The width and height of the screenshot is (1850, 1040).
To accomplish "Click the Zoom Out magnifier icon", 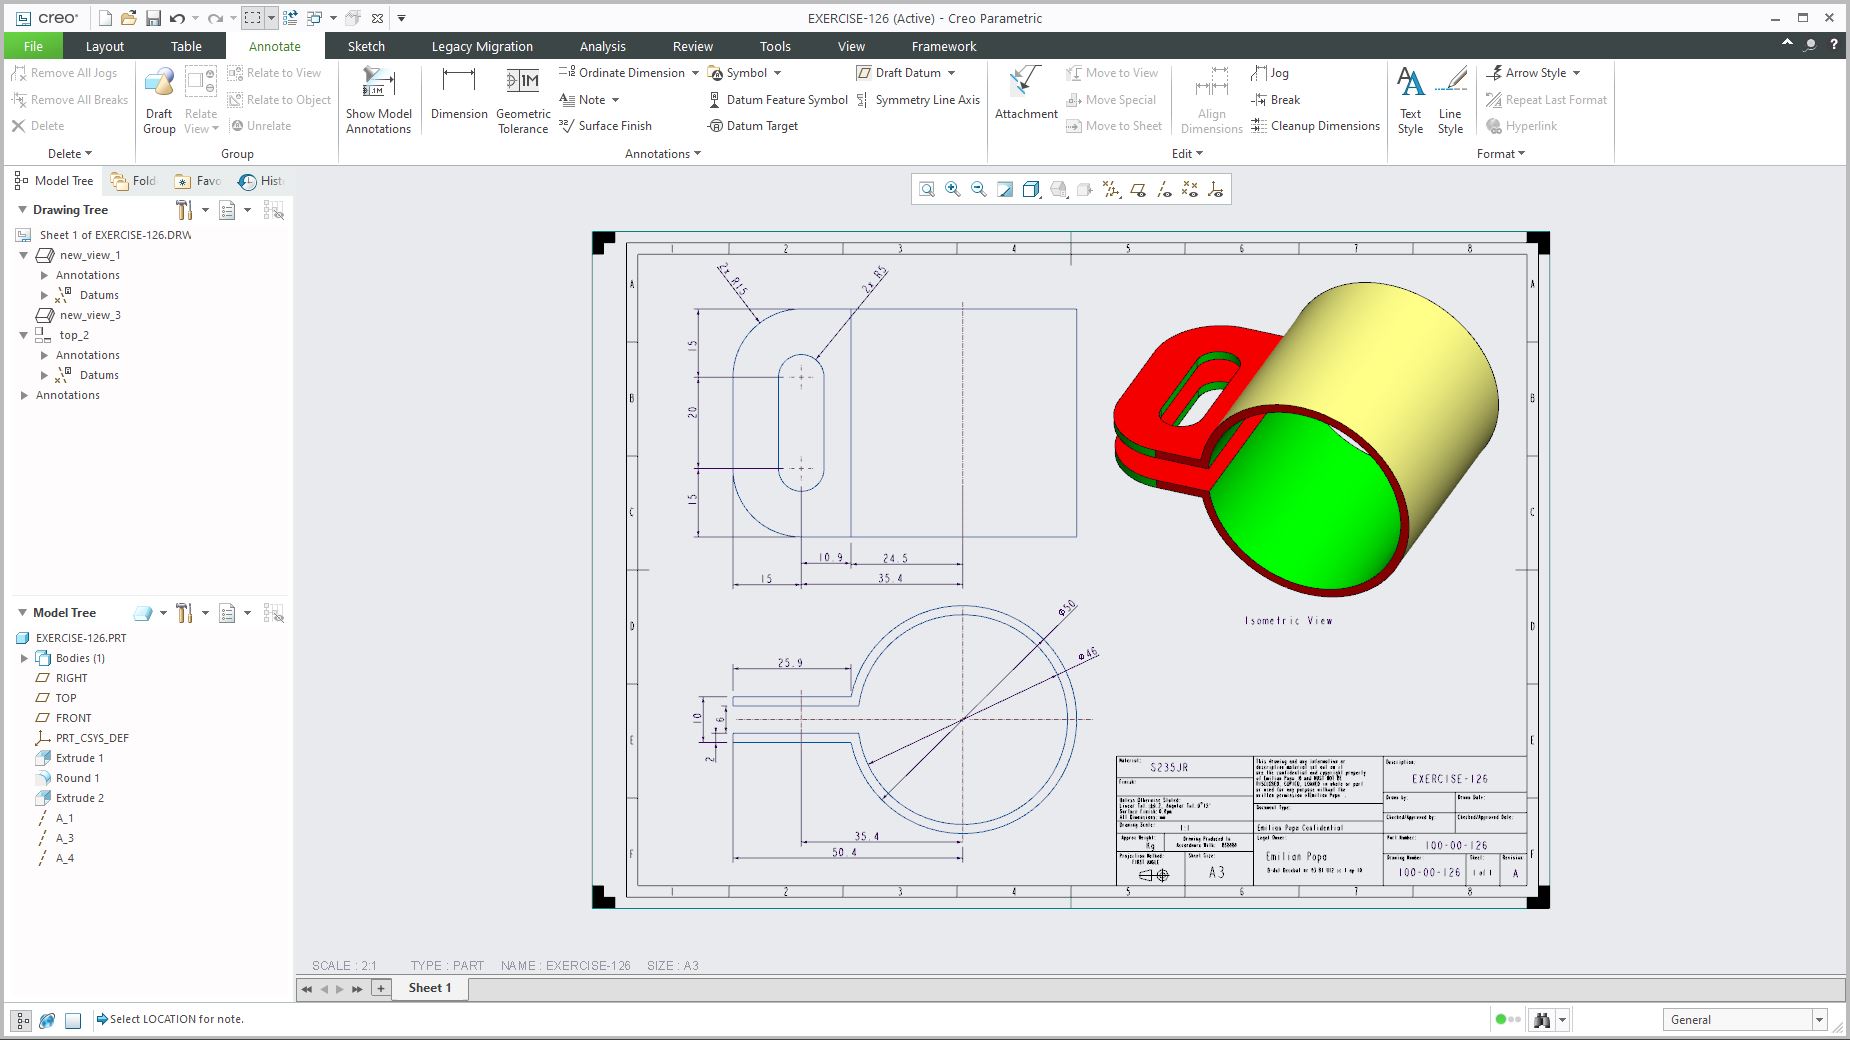I will (x=979, y=189).
